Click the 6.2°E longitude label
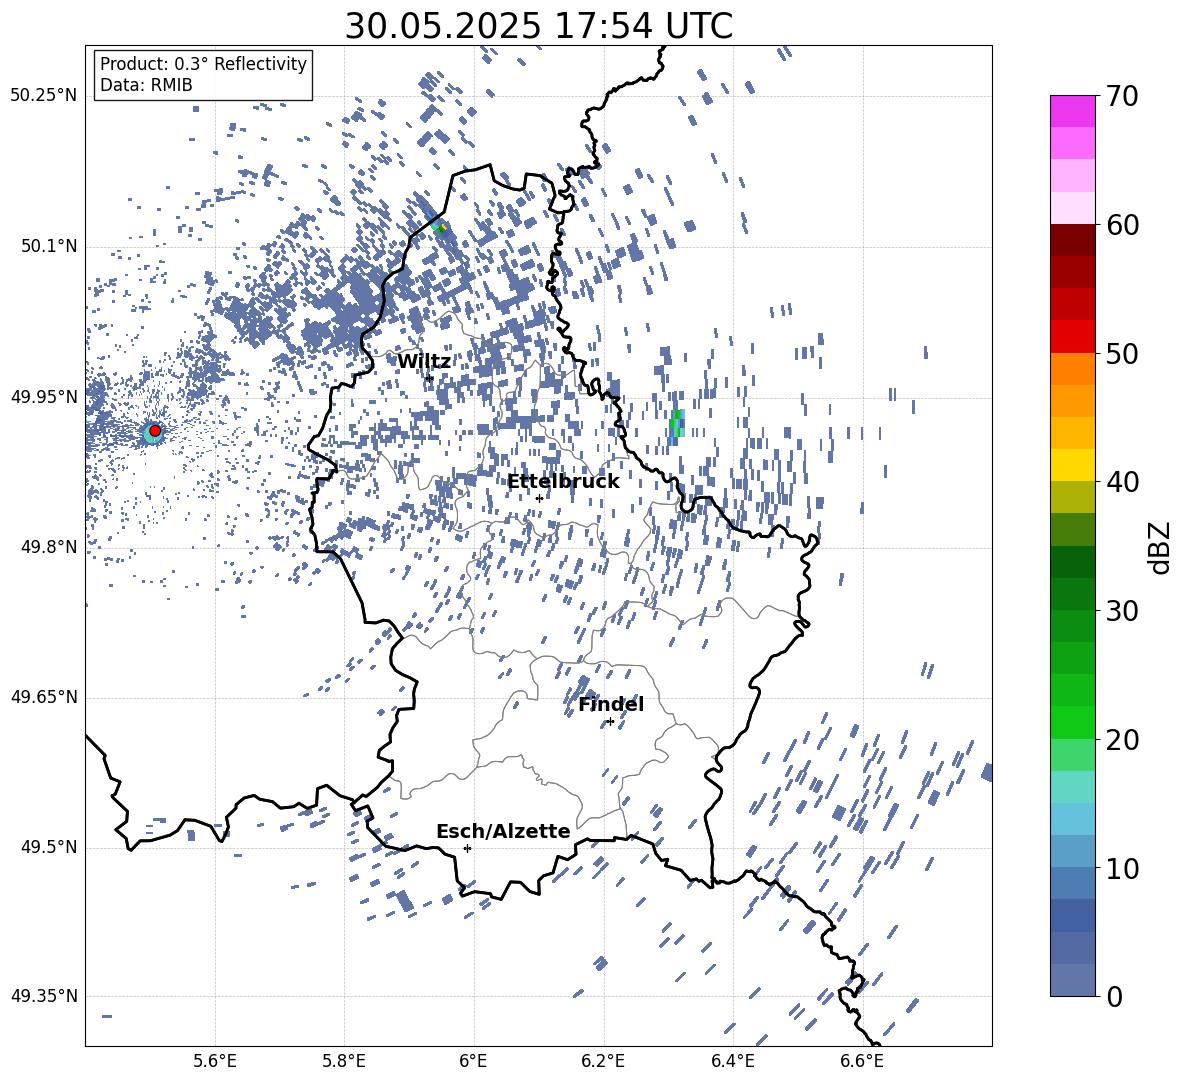 [603, 1061]
